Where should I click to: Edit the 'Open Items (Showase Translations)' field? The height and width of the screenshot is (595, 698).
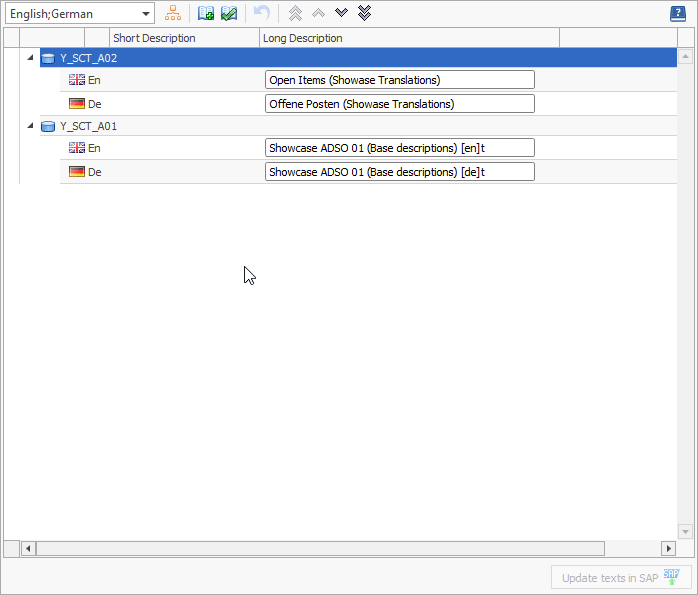(x=399, y=80)
